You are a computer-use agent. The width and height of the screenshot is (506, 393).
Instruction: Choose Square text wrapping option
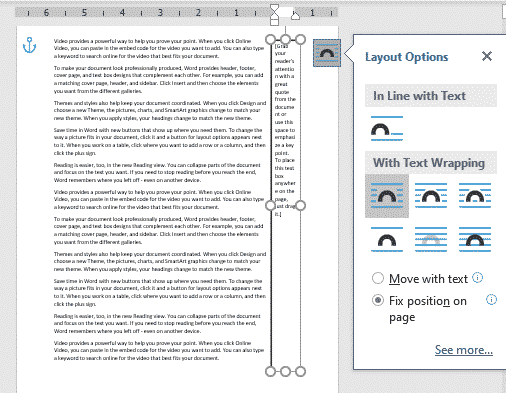pyautogui.click(x=387, y=196)
